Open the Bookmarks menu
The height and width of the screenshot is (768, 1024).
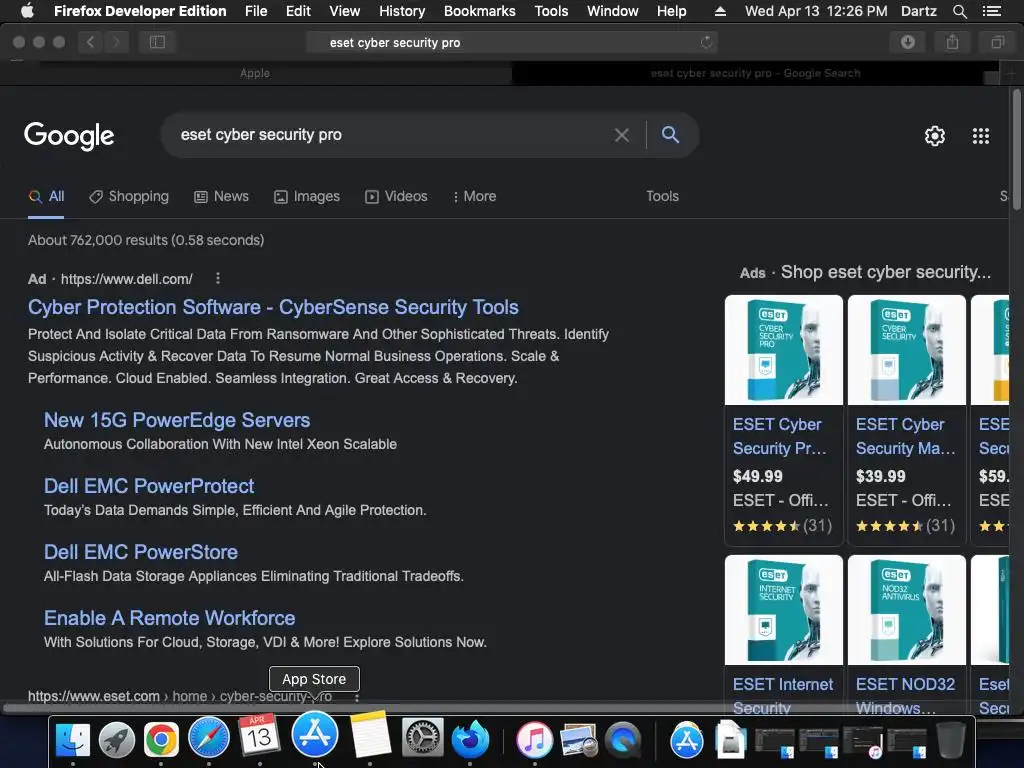click(479, 11)
